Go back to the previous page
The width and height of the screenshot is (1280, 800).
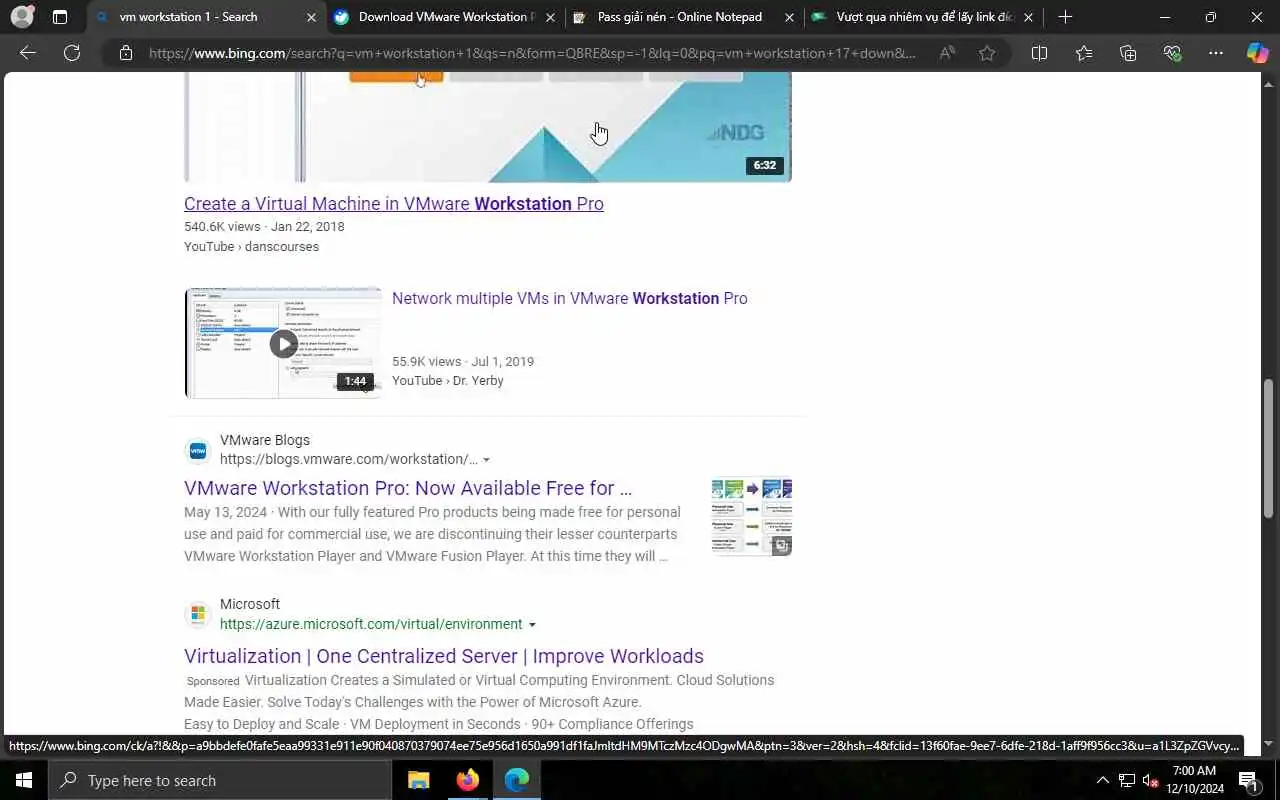(x=28, y=53)
